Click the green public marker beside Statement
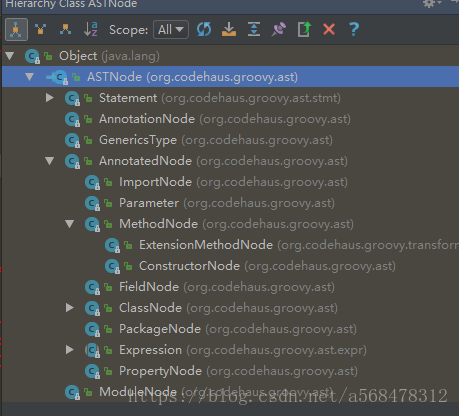The width and height of the screenshot is (459, 416). pyautogui.click(x=88, y=98)
